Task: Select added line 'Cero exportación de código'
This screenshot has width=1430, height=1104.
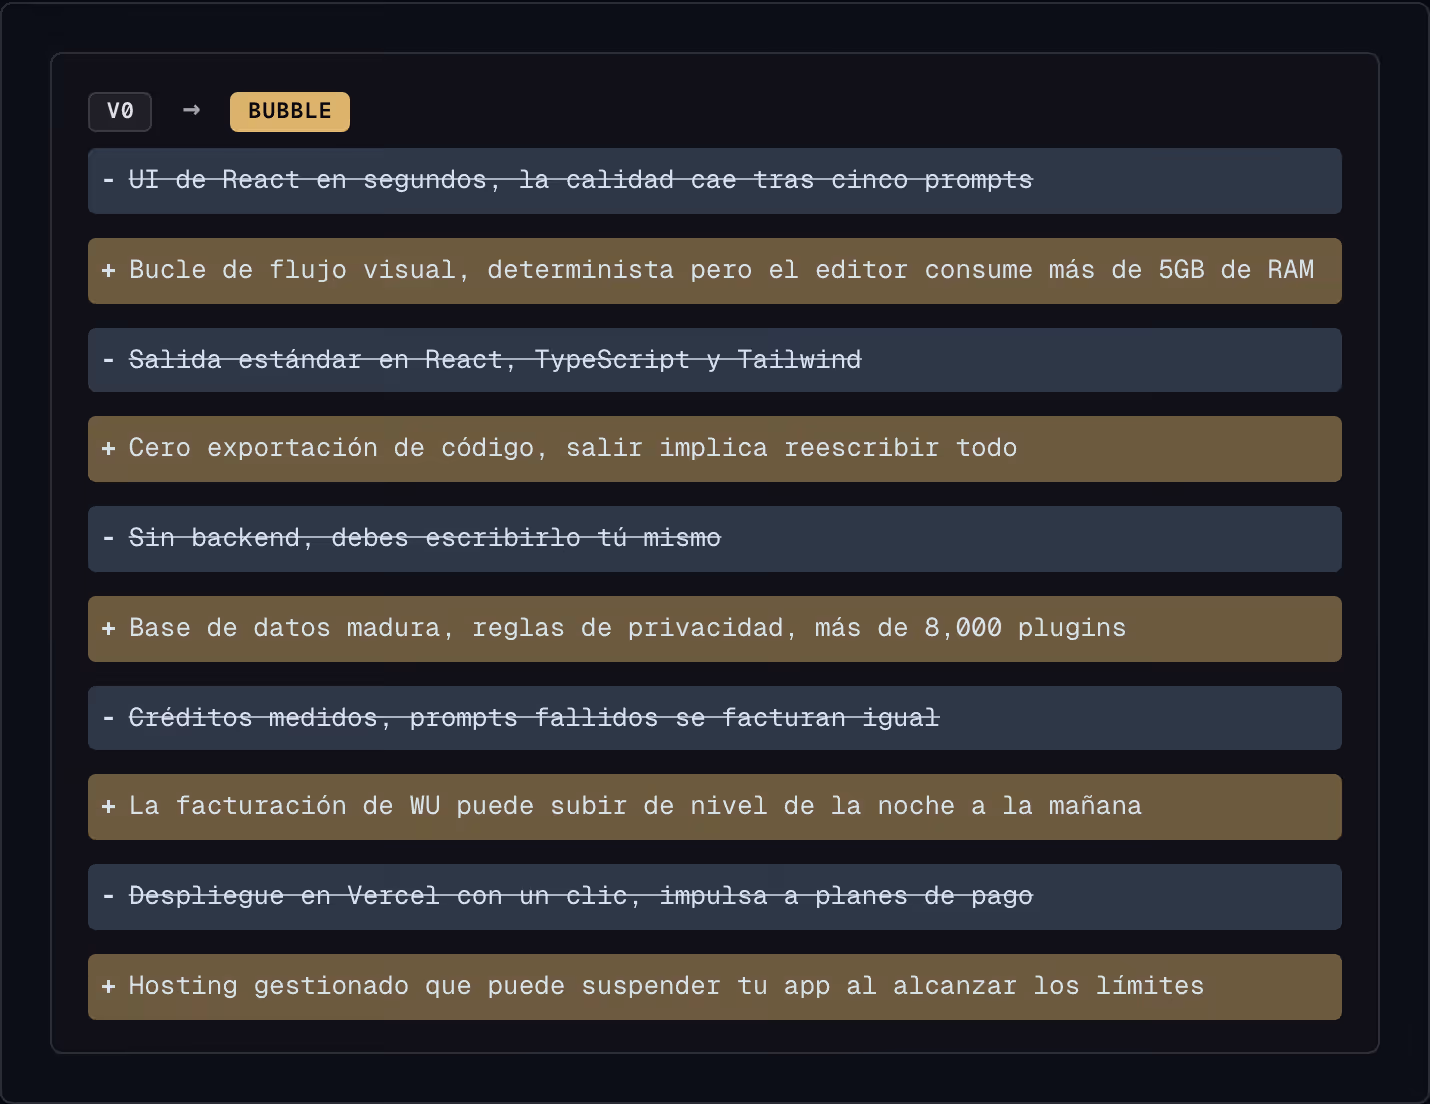Action: [x=715, y=449]
